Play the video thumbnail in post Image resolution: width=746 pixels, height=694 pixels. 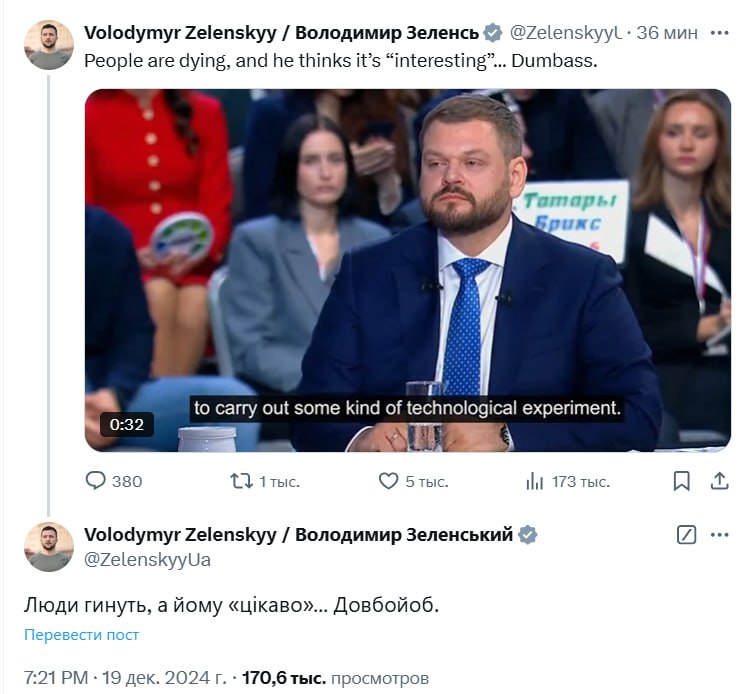pos(407,270)
